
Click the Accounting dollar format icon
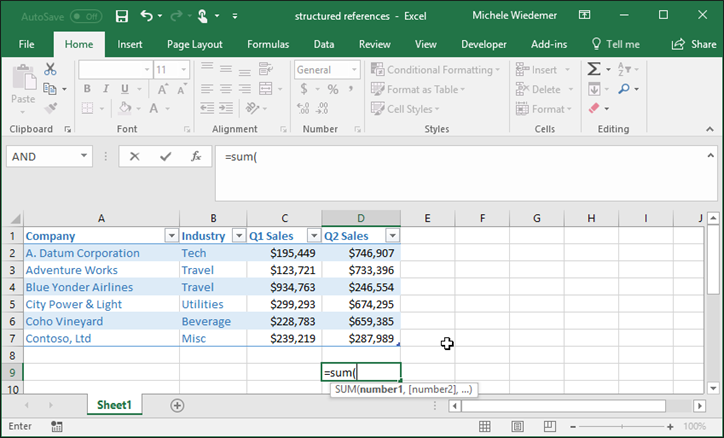point(304,89)
